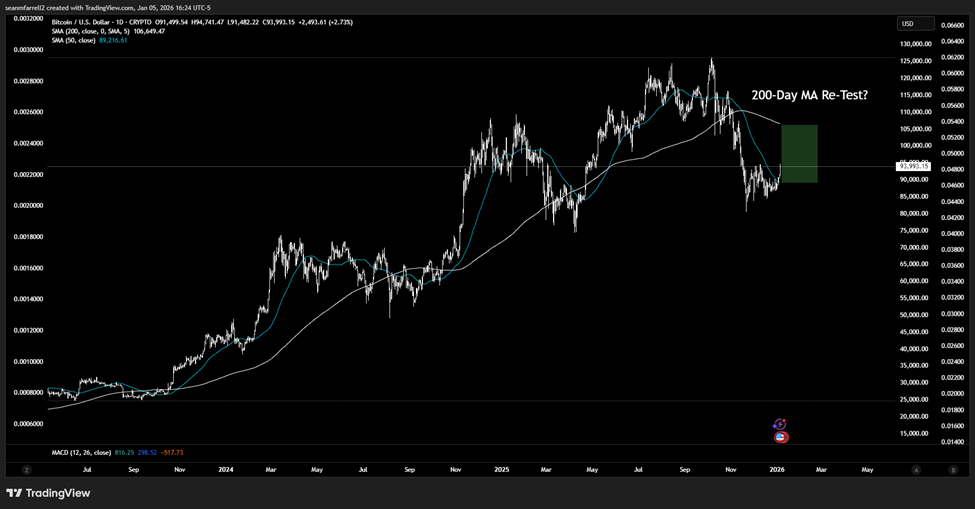Click the 2025 label on time axis

501,468
